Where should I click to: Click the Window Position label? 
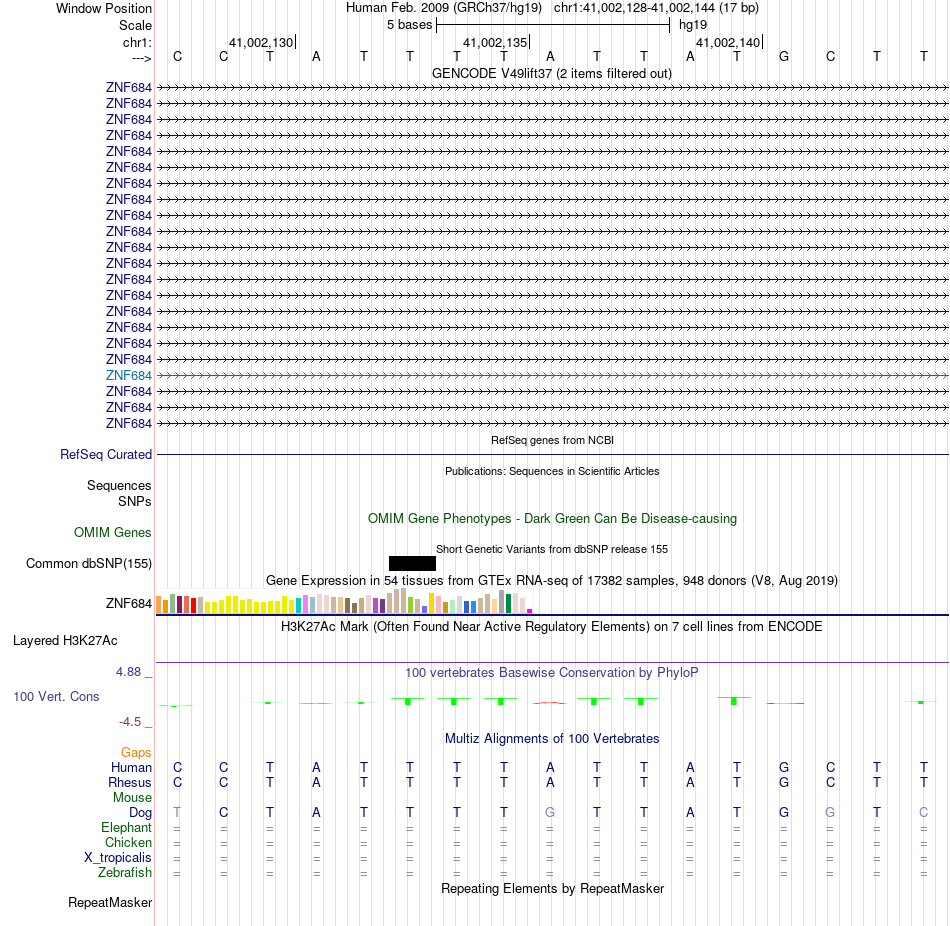(104, 8)
